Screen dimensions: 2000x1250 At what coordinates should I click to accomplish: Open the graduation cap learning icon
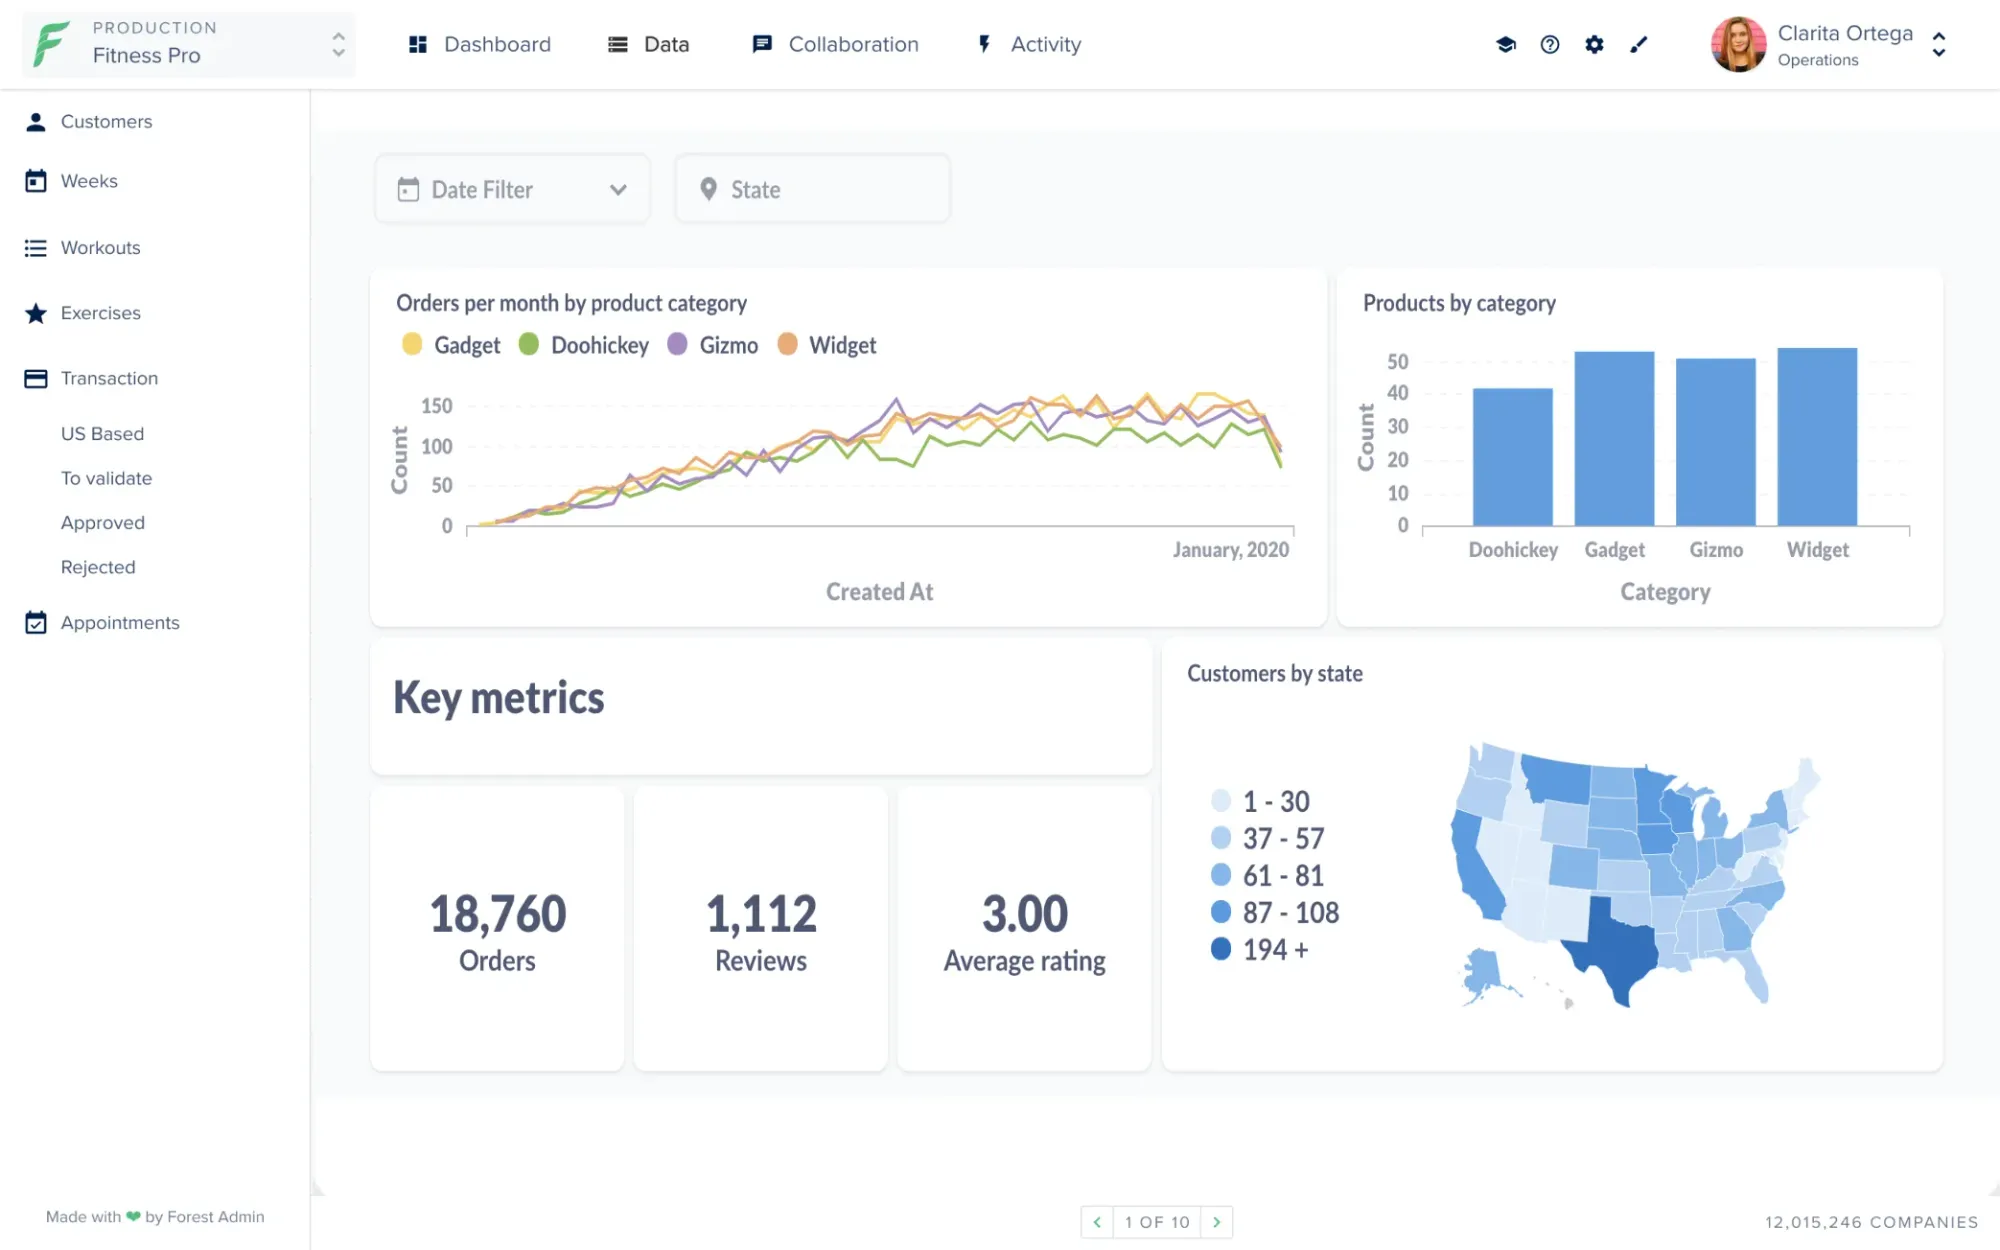[x=1505, y=44]
